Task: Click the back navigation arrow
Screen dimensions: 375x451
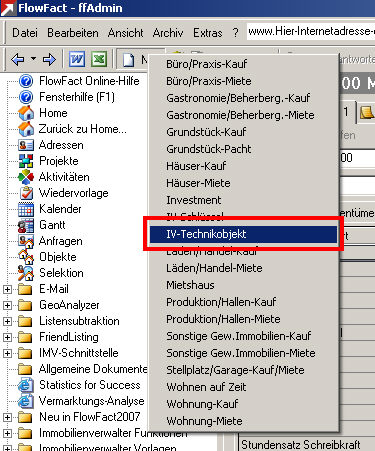Action: tap(18, 60)
